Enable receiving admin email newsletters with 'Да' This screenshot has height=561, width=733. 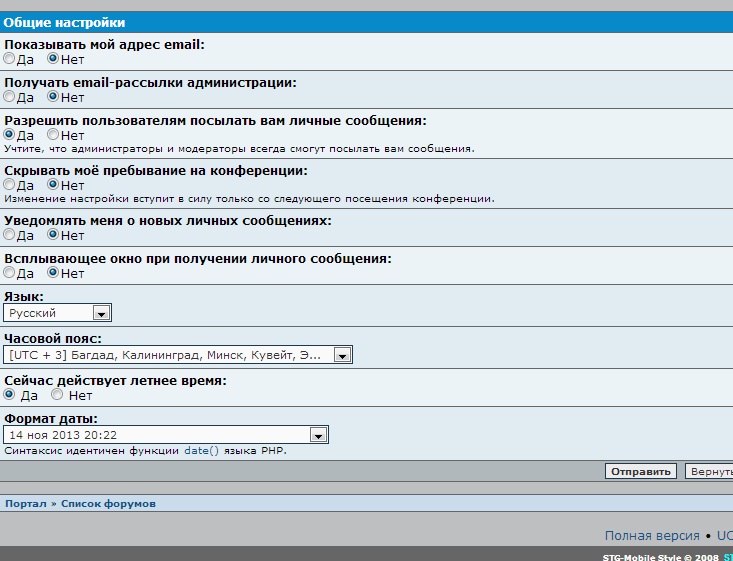[10, 97]
